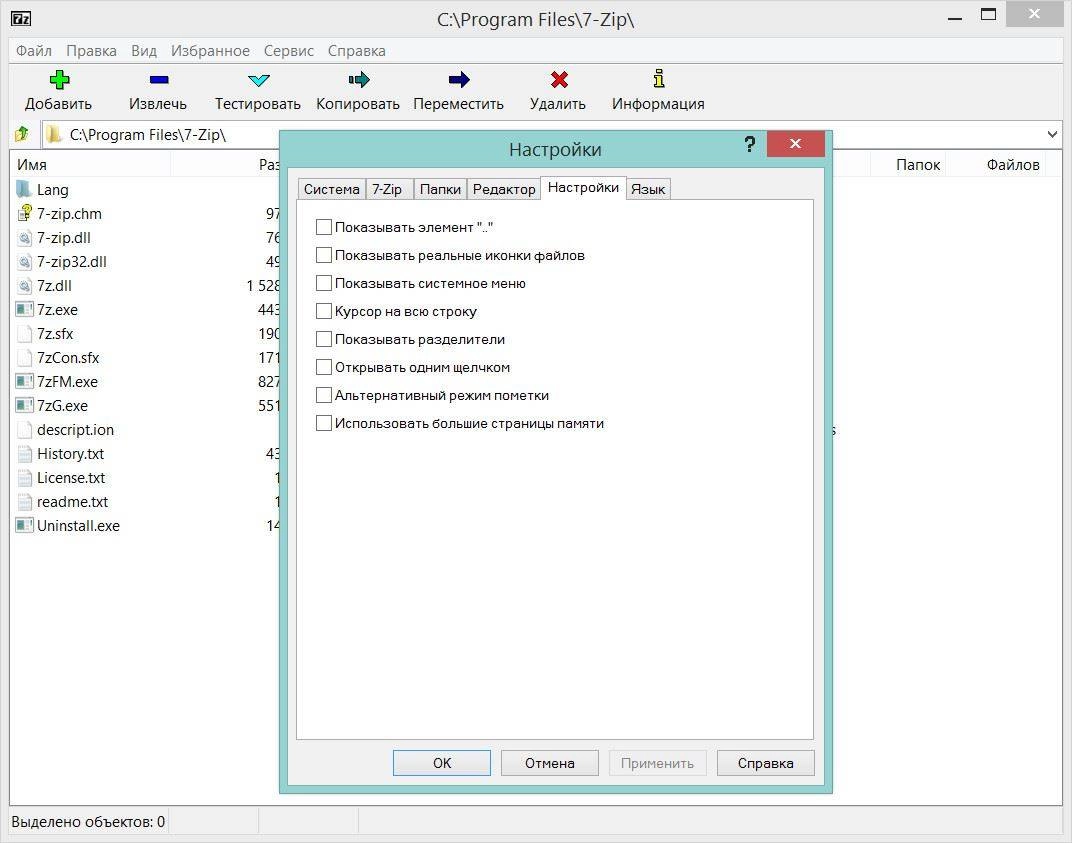
Task: Click the 7-zip.chm help file icon
Action: (24, 213)
